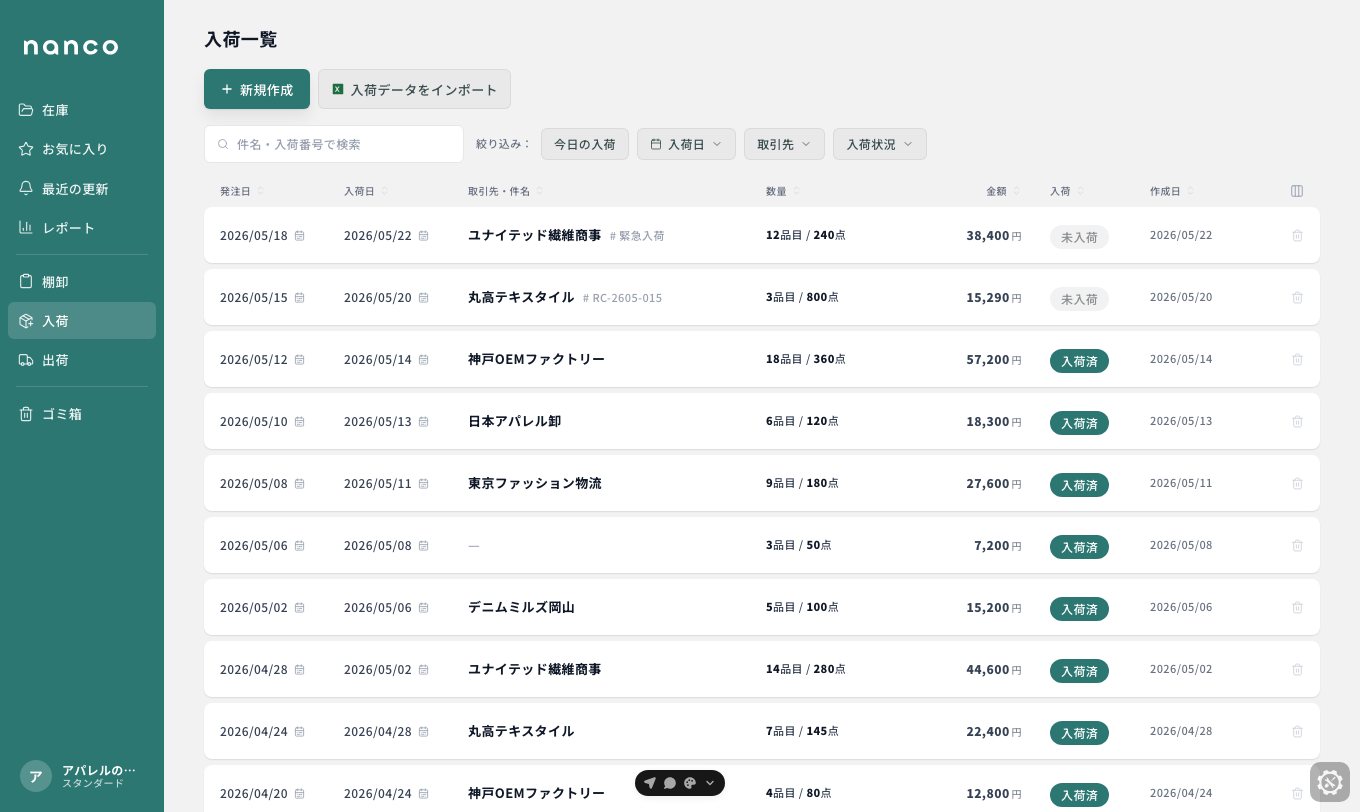Toggle 未入荷 status on 丸高テキスタイル 15,290円 row

[1079, 299]
